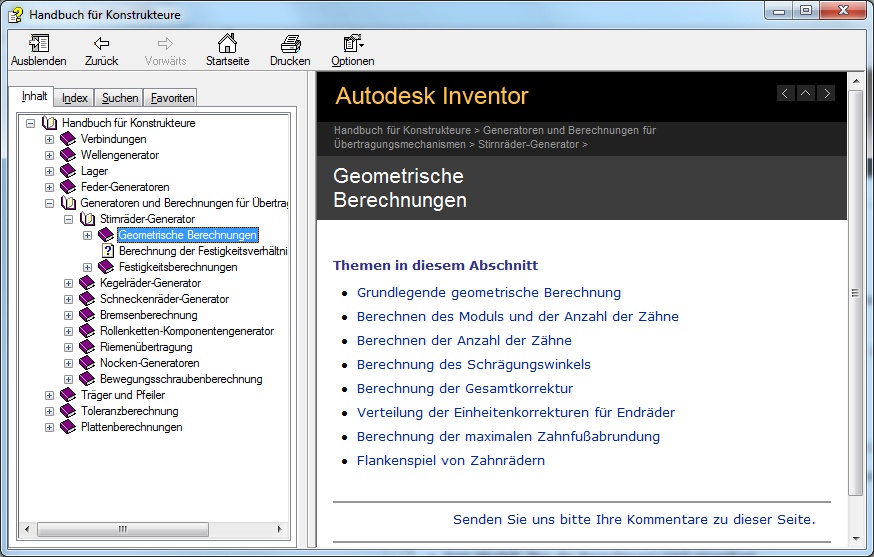Open the Favoriten tab
This screenshot has width=874, height=557.
(172, 98)
